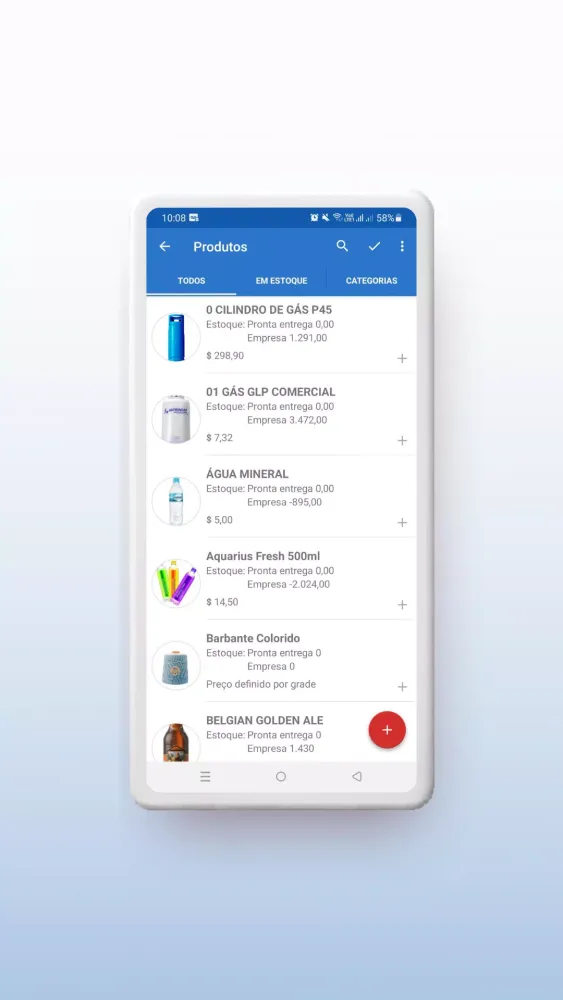
Task: Select product title ÁGUA MINERAL
Action: pyautogui.click(x=247, y=474)
